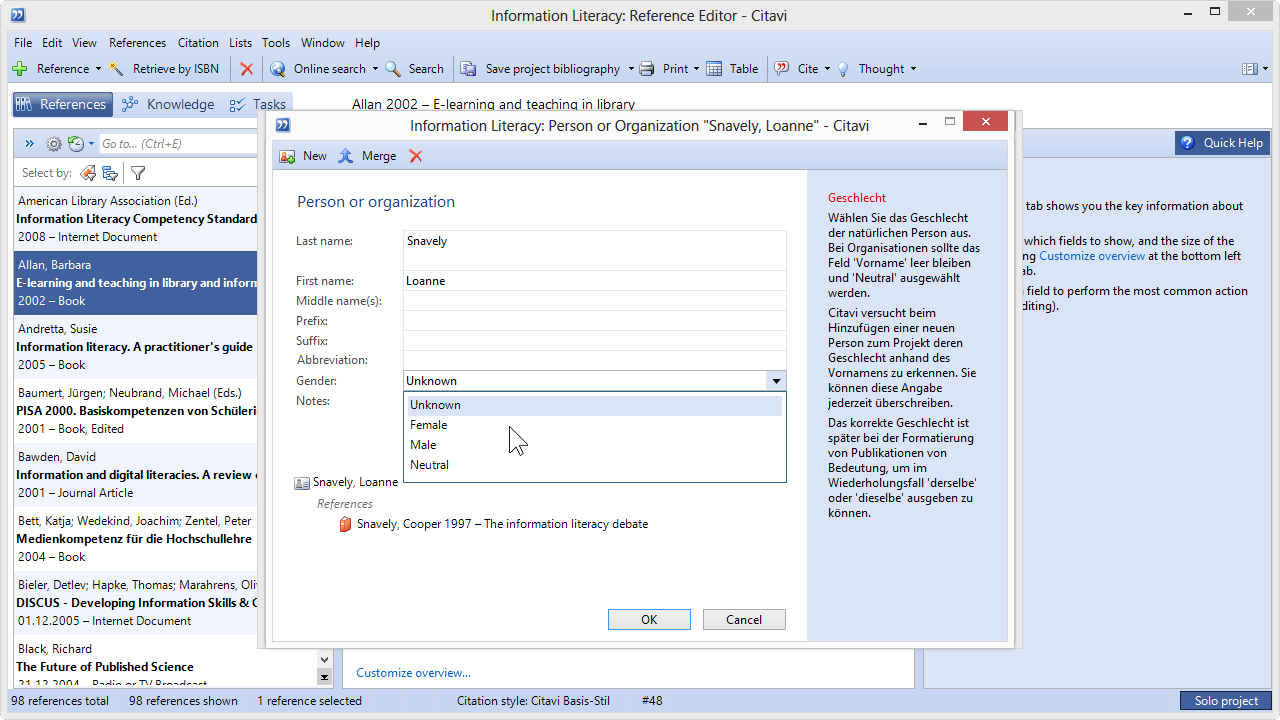Expand the Online search dropdown arrow

(x=375, y=69)
